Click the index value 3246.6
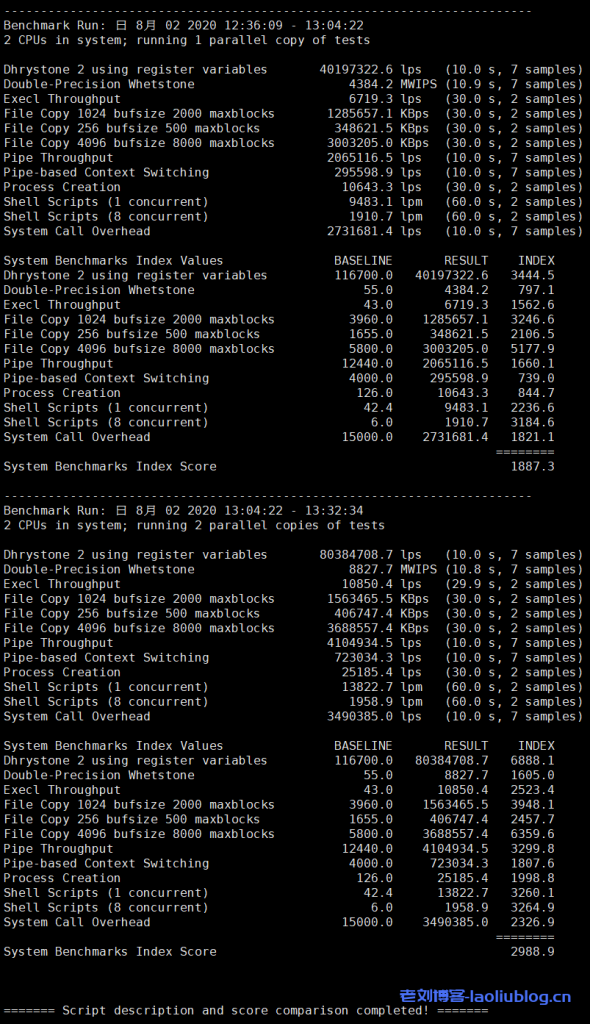Image resolution: width=590 pixels, height=1024 pixels. (x=533, y=319)
